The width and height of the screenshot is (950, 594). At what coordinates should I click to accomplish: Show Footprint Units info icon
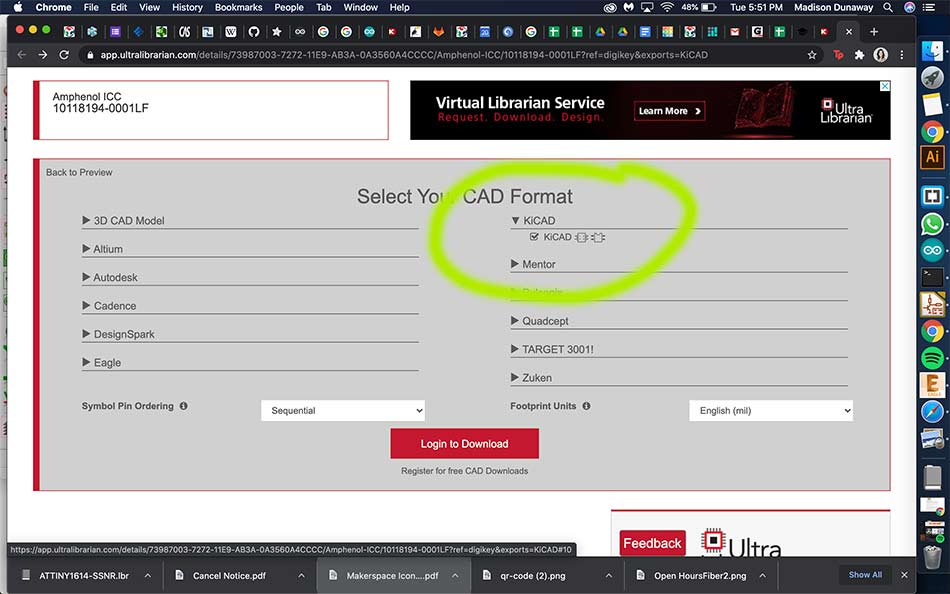click(586, 406)
